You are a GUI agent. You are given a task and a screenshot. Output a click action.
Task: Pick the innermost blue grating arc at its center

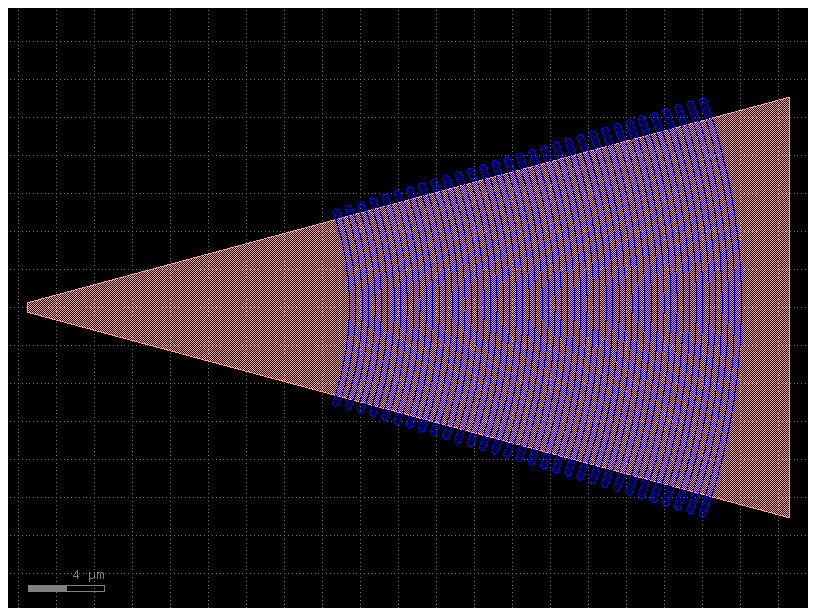[349, 307]
